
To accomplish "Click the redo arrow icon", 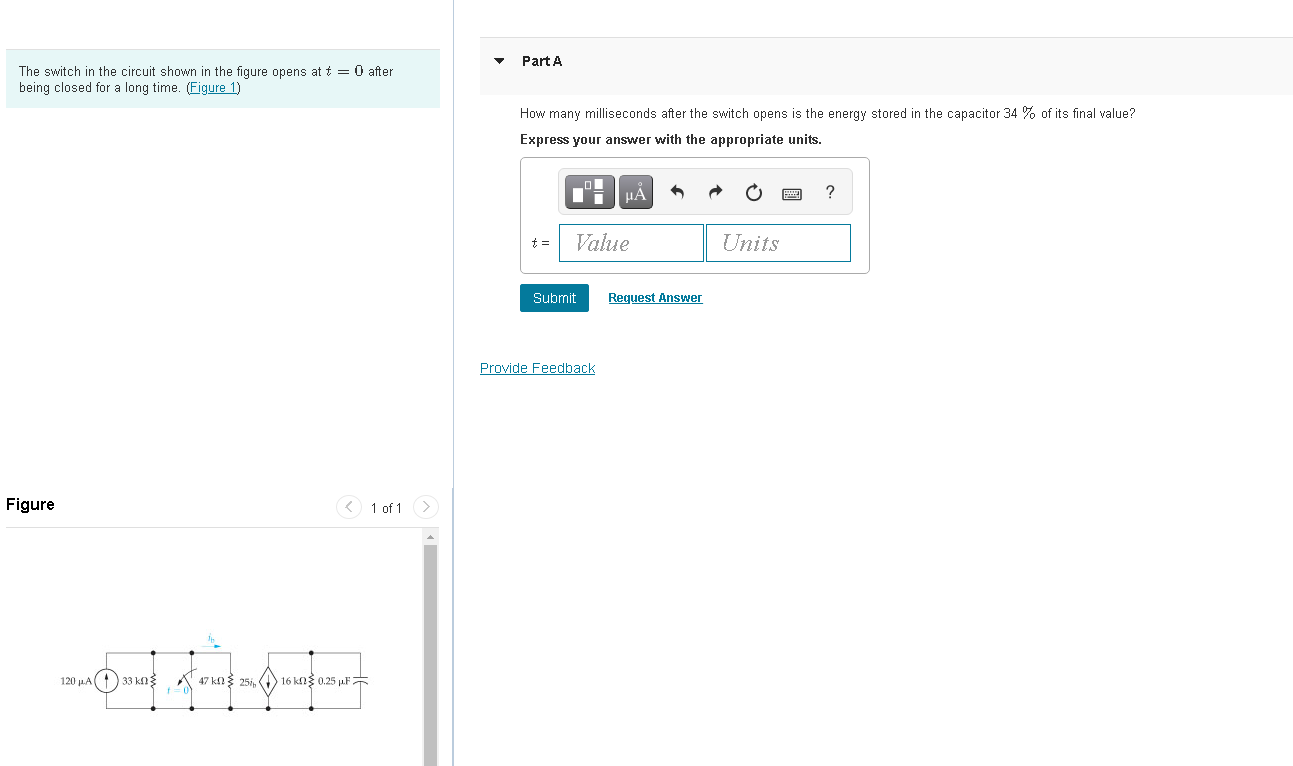I will click(716, 192).
